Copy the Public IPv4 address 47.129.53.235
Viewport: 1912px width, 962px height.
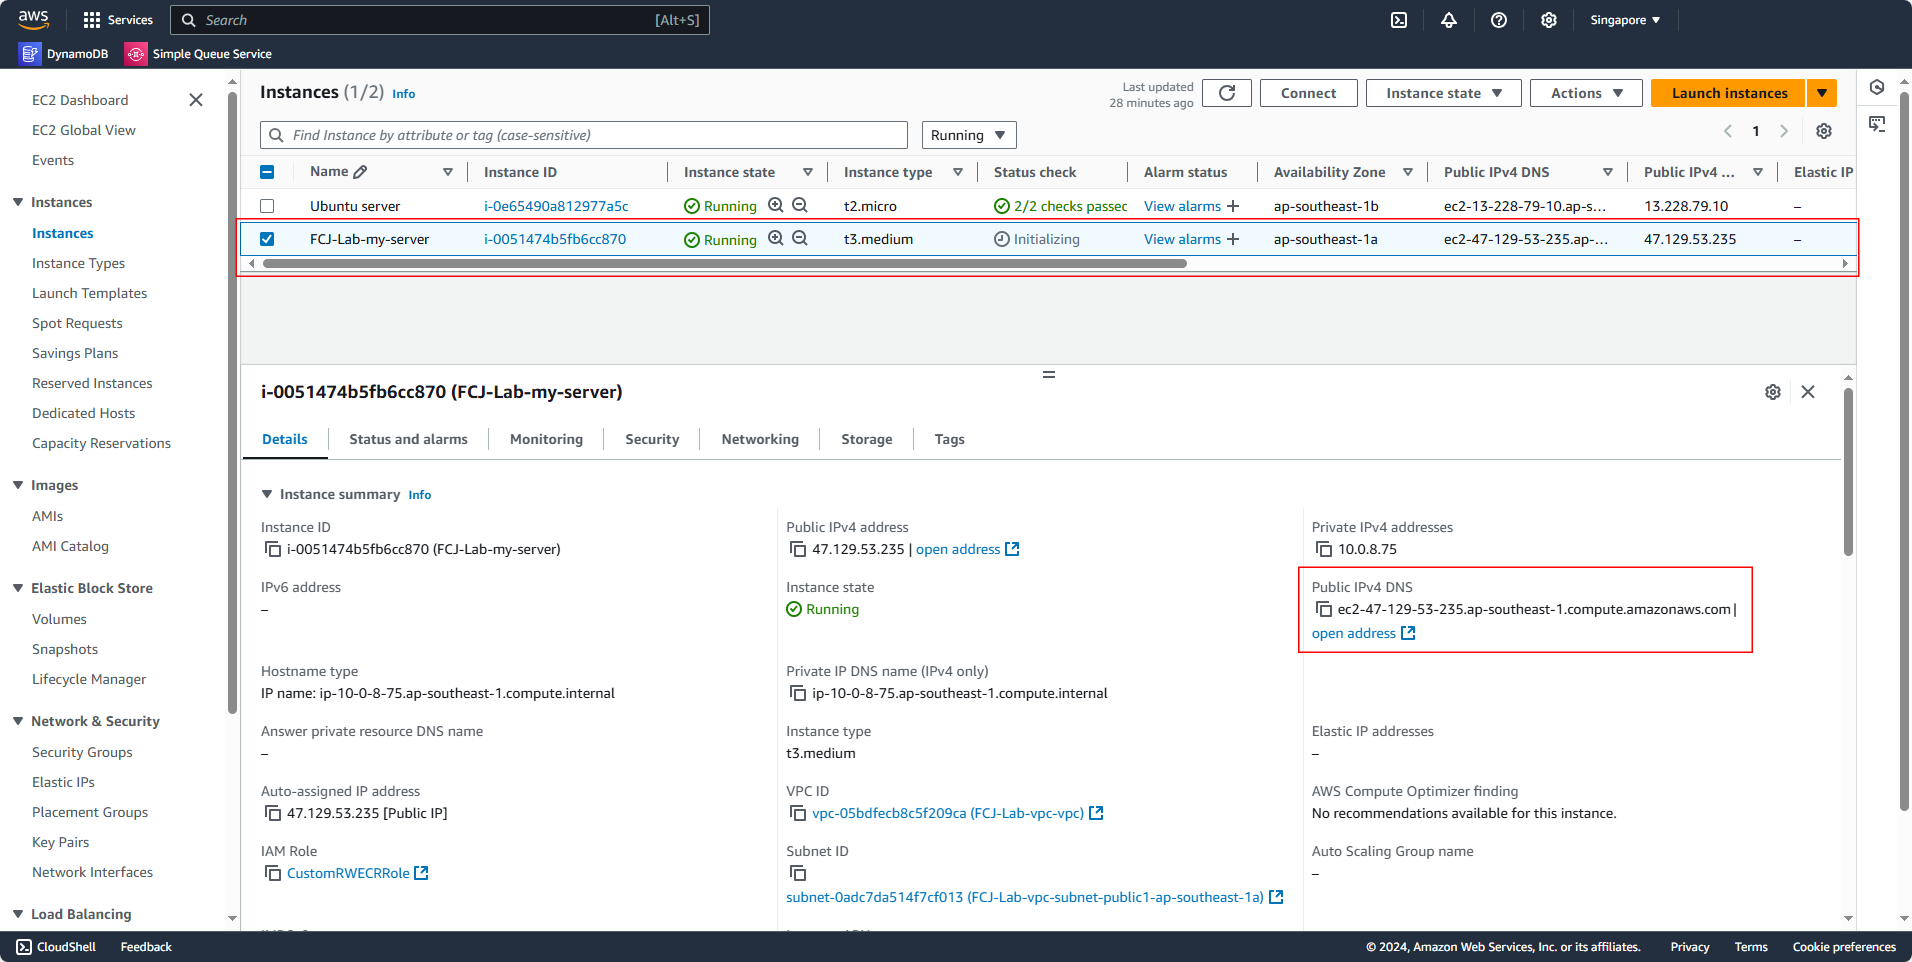[798, 549]
